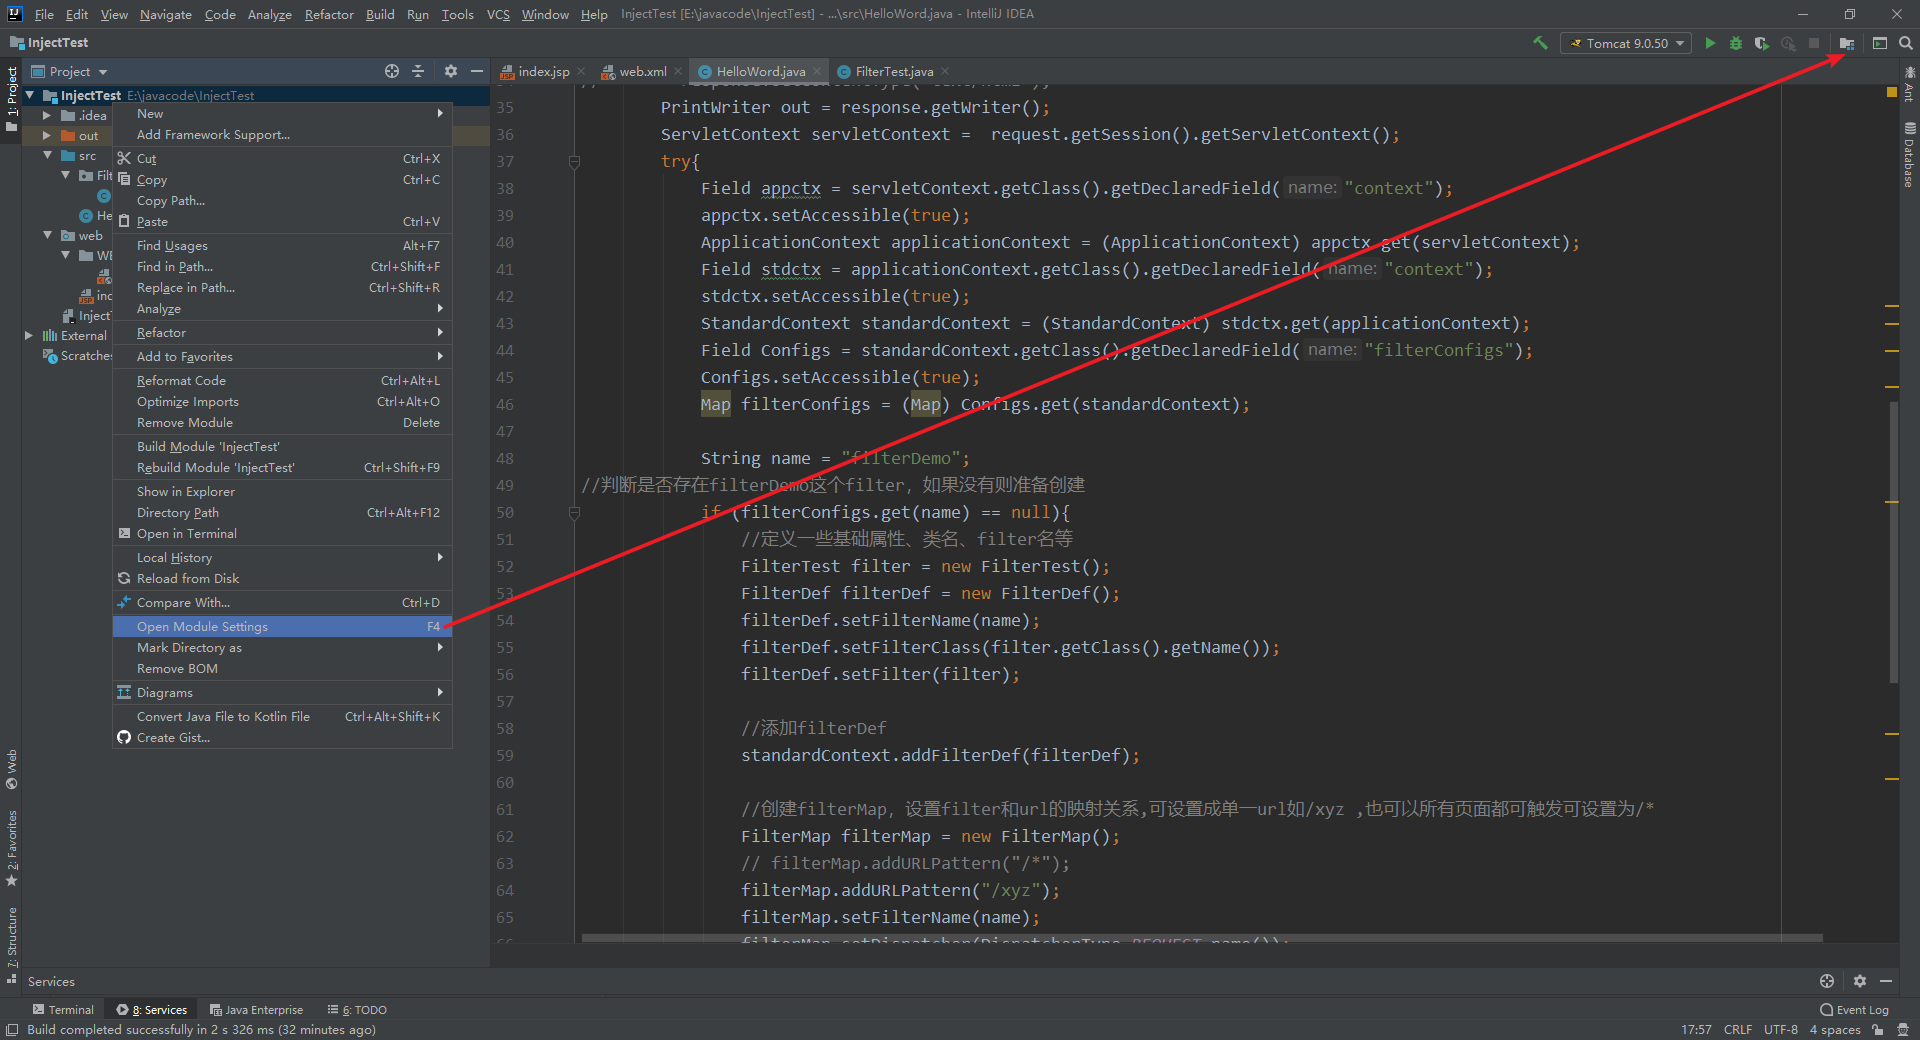Expand the .idea folder node
This screenshot has width=1920, height=1040.
[x=47, y=115]
